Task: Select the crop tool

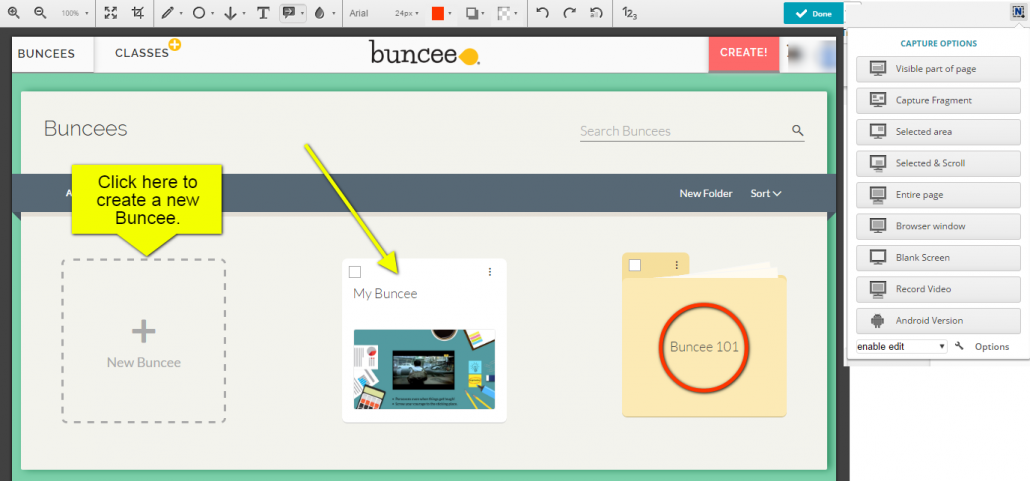Action: pos(138,13)
